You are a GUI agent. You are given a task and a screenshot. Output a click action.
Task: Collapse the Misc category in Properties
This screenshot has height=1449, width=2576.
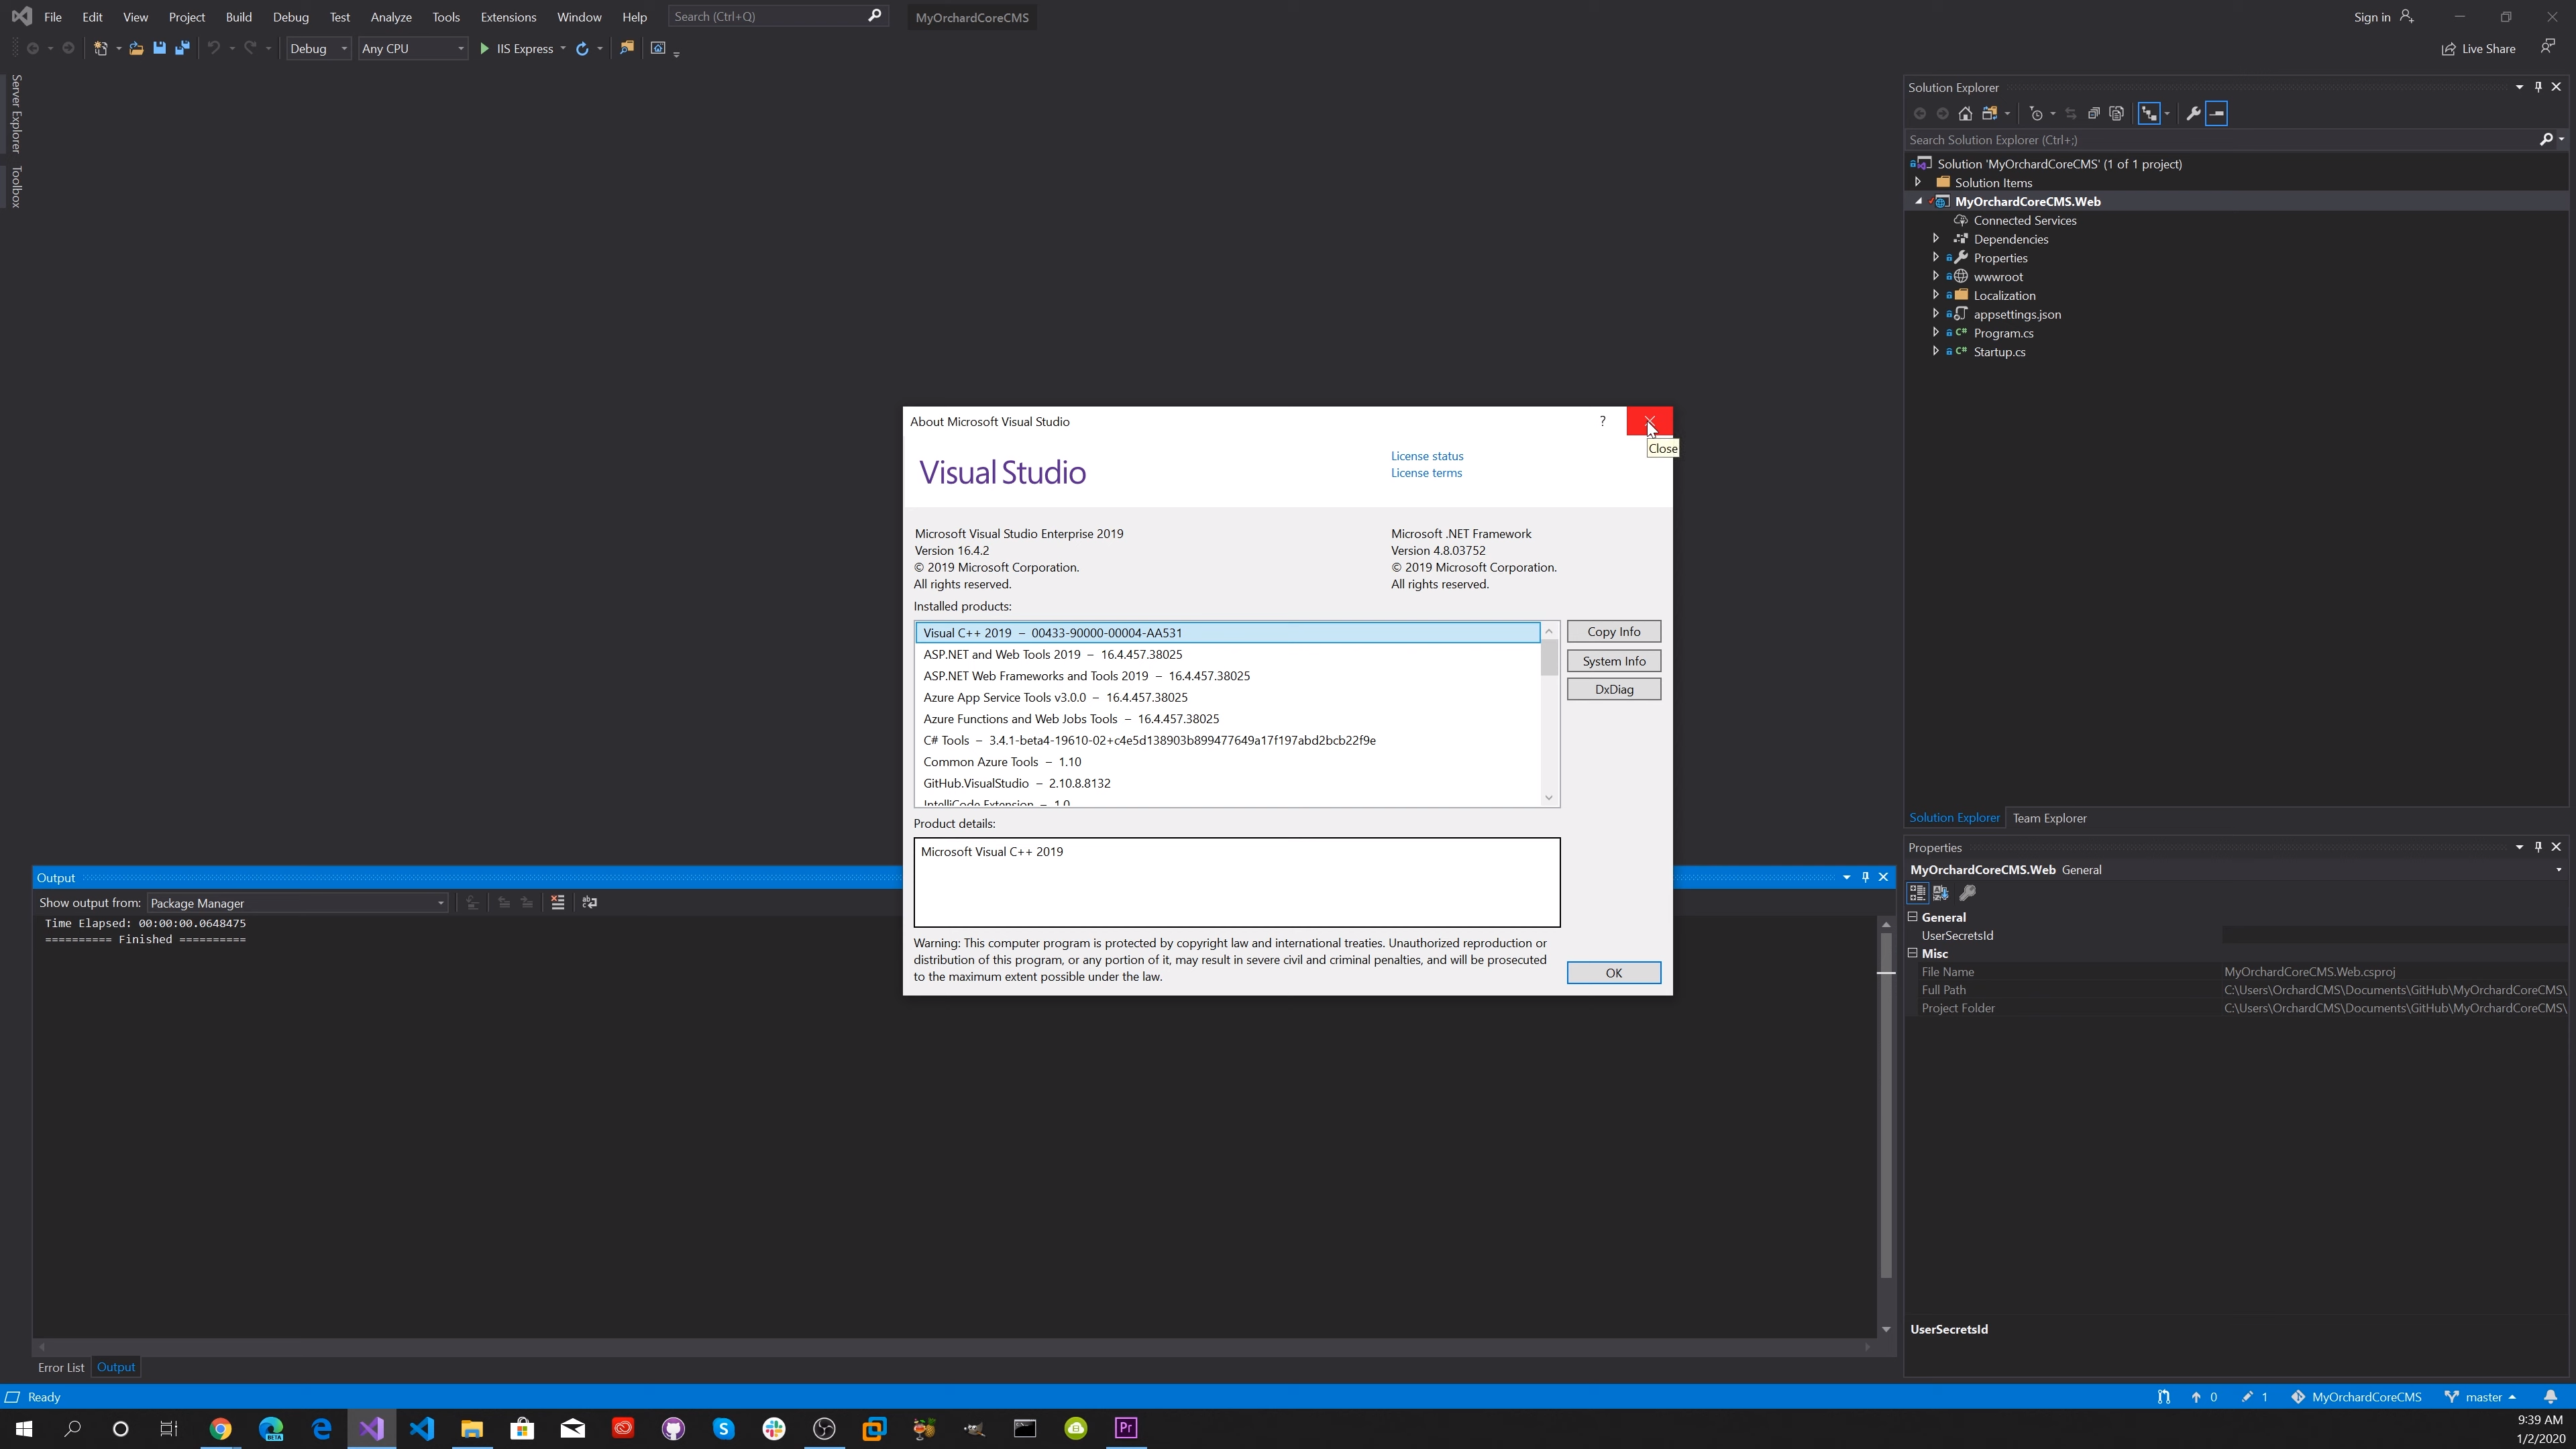[1913, 953]
